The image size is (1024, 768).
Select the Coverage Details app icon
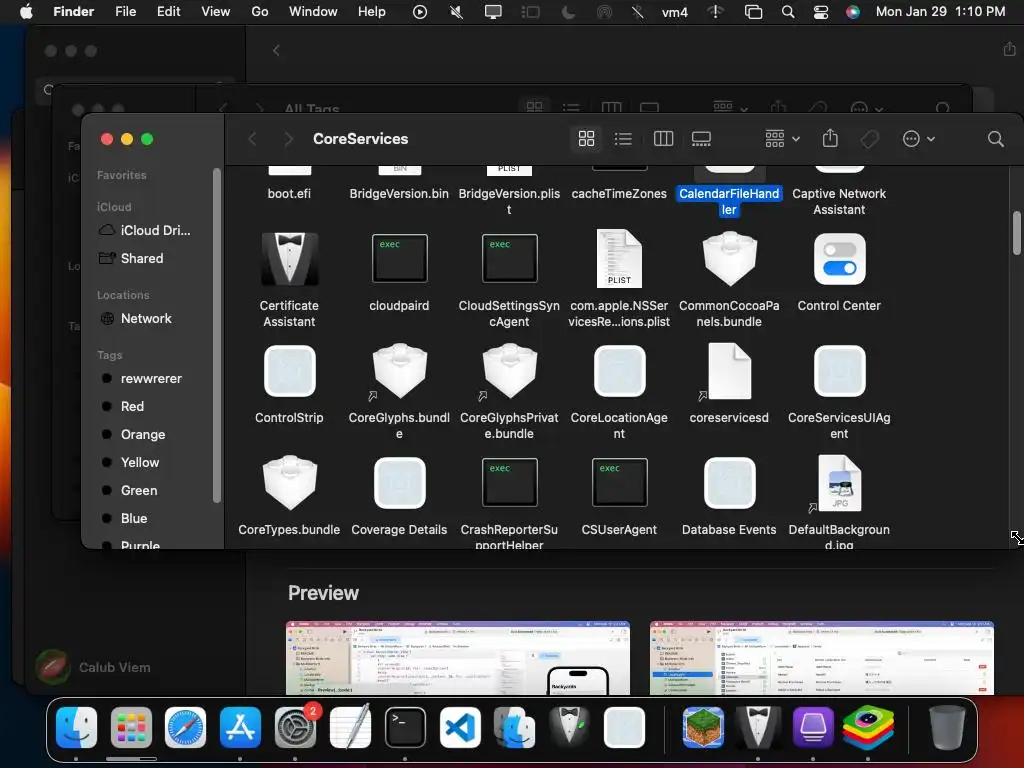pyautogui.click(x=399, y=483)
